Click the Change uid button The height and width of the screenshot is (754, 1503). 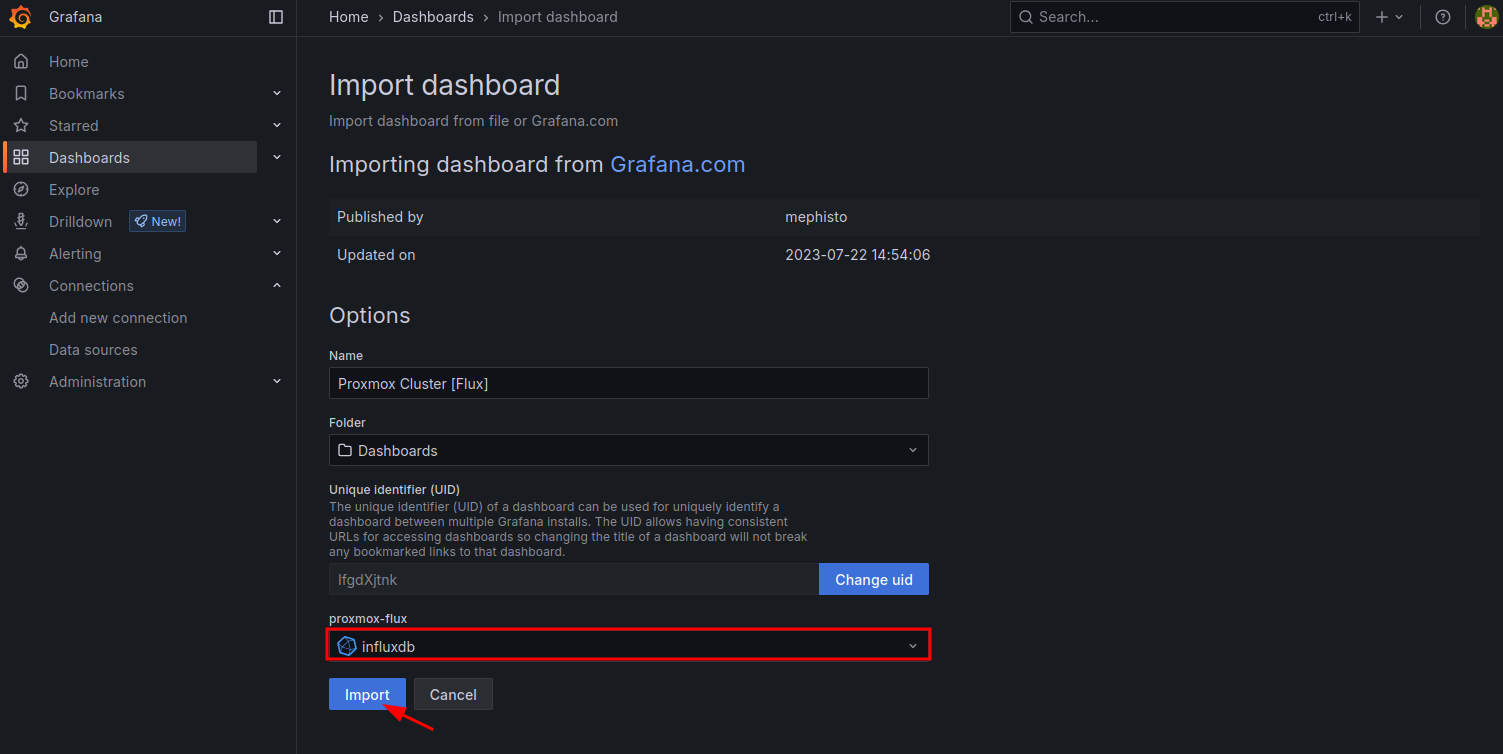tap(873, 579)
